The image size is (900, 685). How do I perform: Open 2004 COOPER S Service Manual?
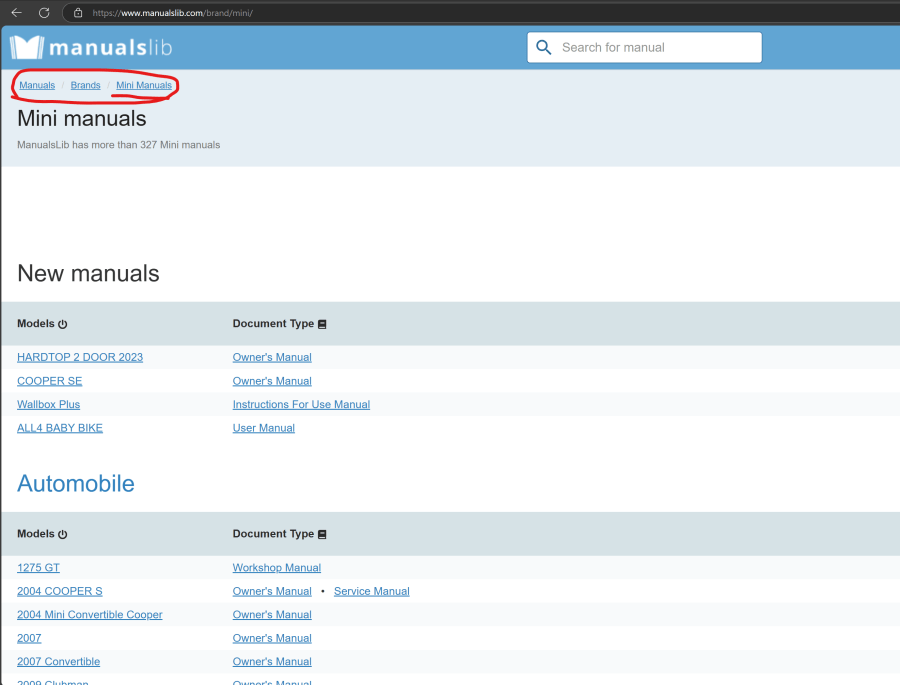point(371,591)
